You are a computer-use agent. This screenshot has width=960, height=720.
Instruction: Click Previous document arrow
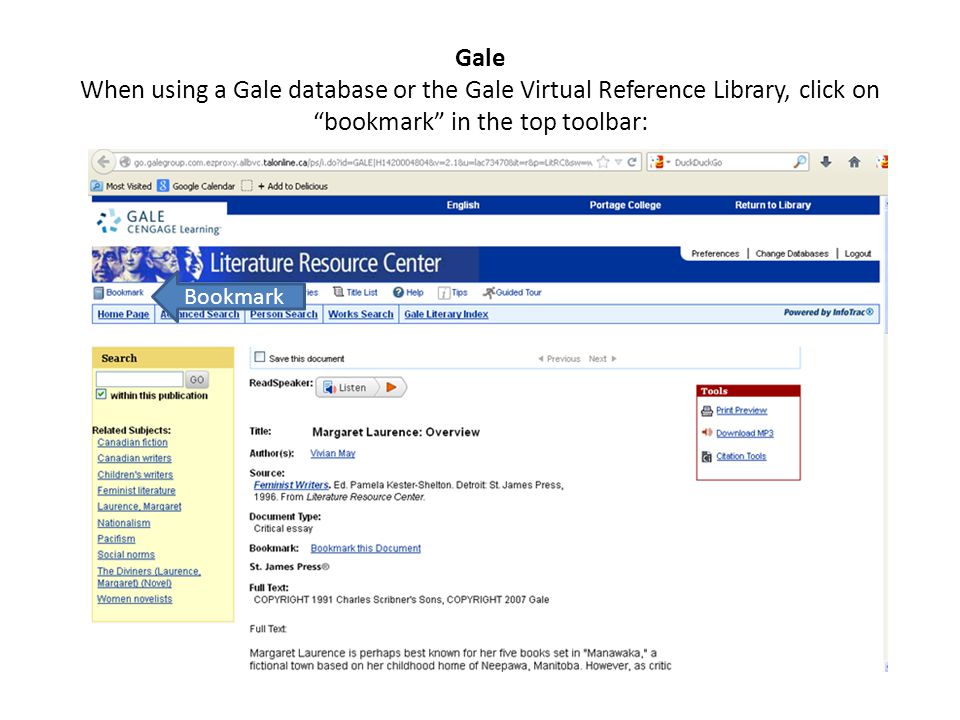pyautogui.click(x=559, y=359)
